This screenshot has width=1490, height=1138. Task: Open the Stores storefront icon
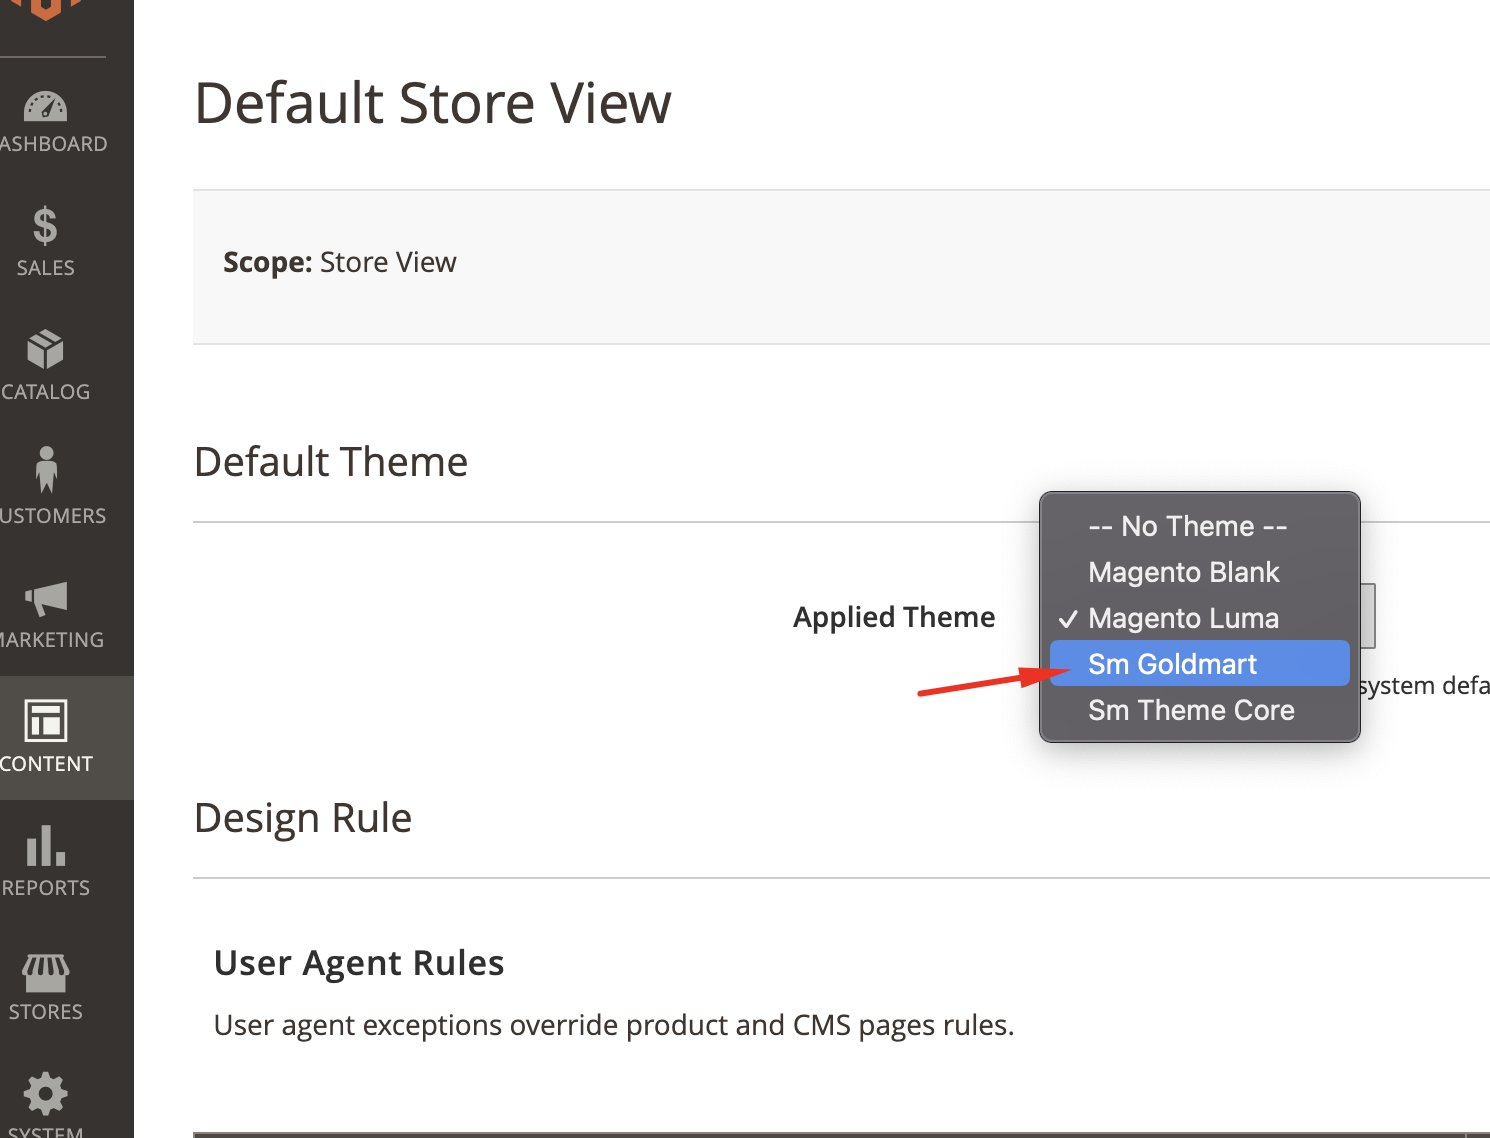coord(46,972)
